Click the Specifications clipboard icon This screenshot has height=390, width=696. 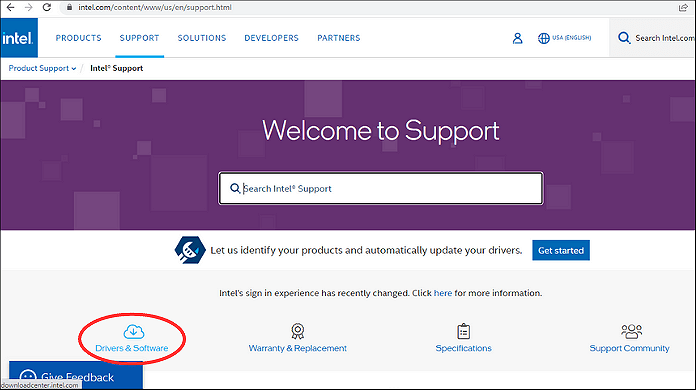click(x=463, y=331)
